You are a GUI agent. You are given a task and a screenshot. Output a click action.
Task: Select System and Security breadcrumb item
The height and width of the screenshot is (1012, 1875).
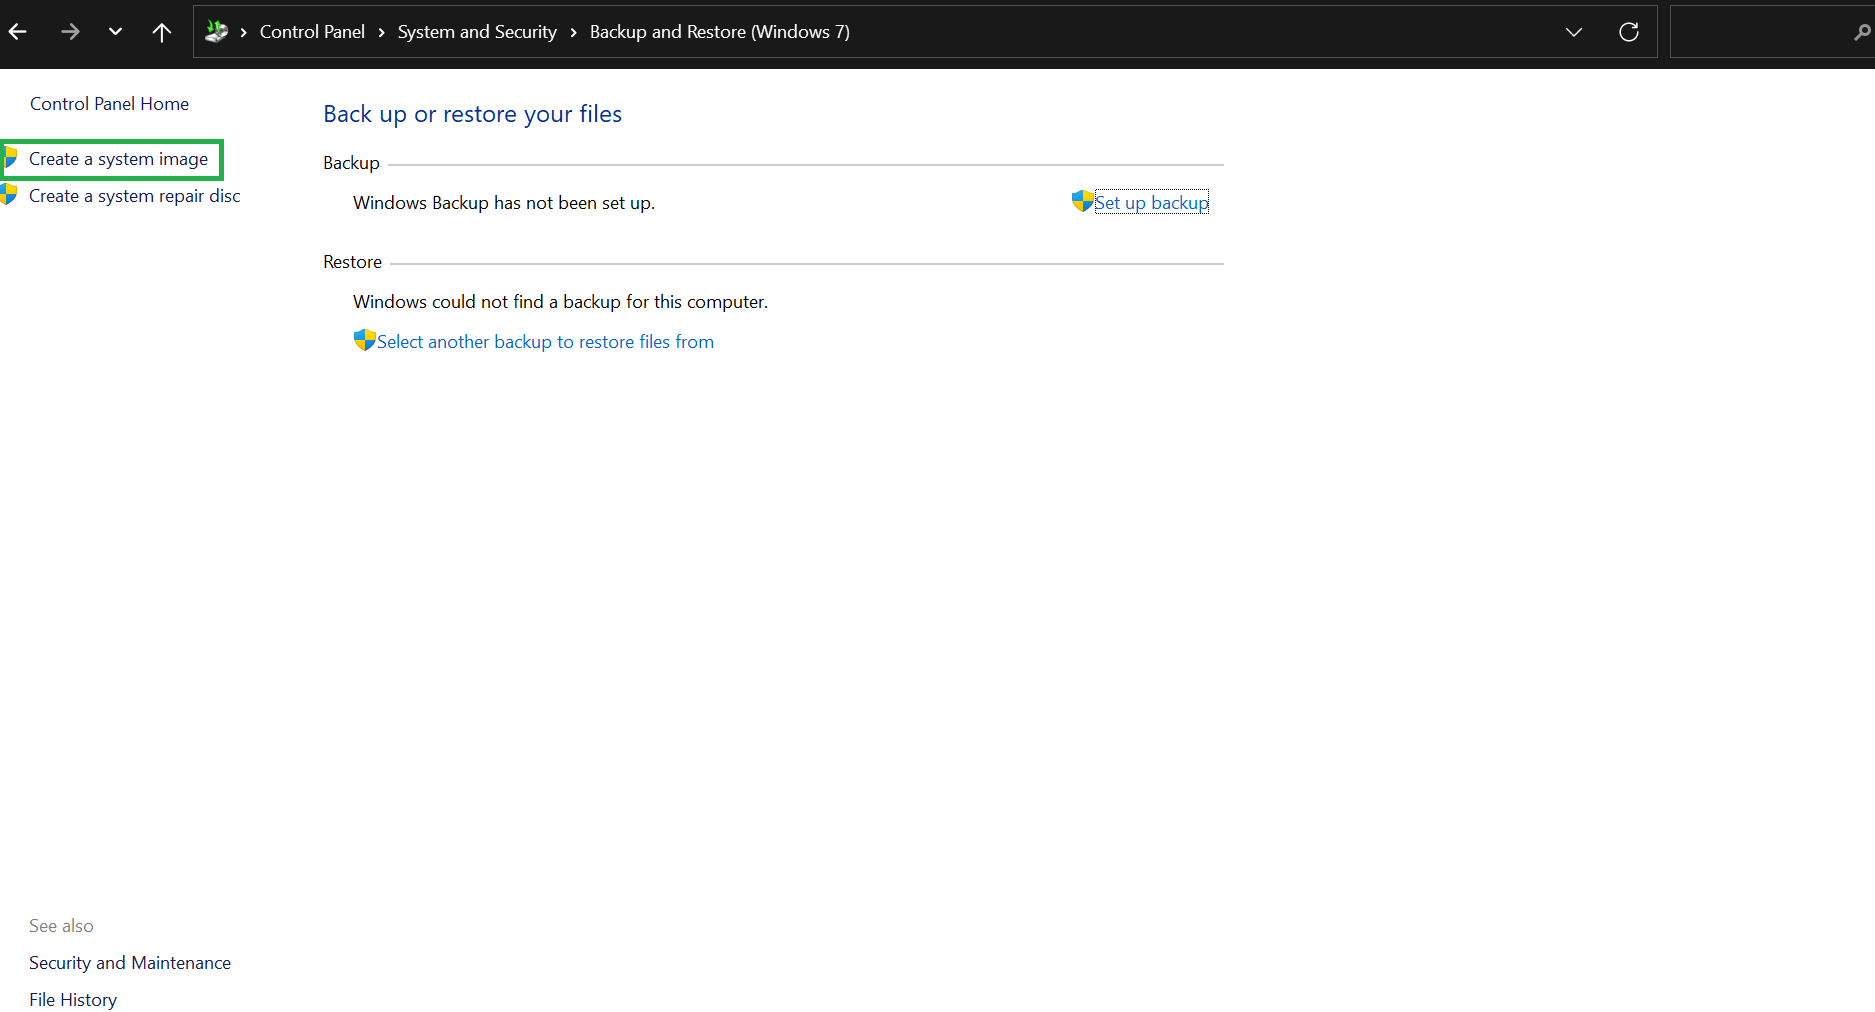[x=477, y=32]
